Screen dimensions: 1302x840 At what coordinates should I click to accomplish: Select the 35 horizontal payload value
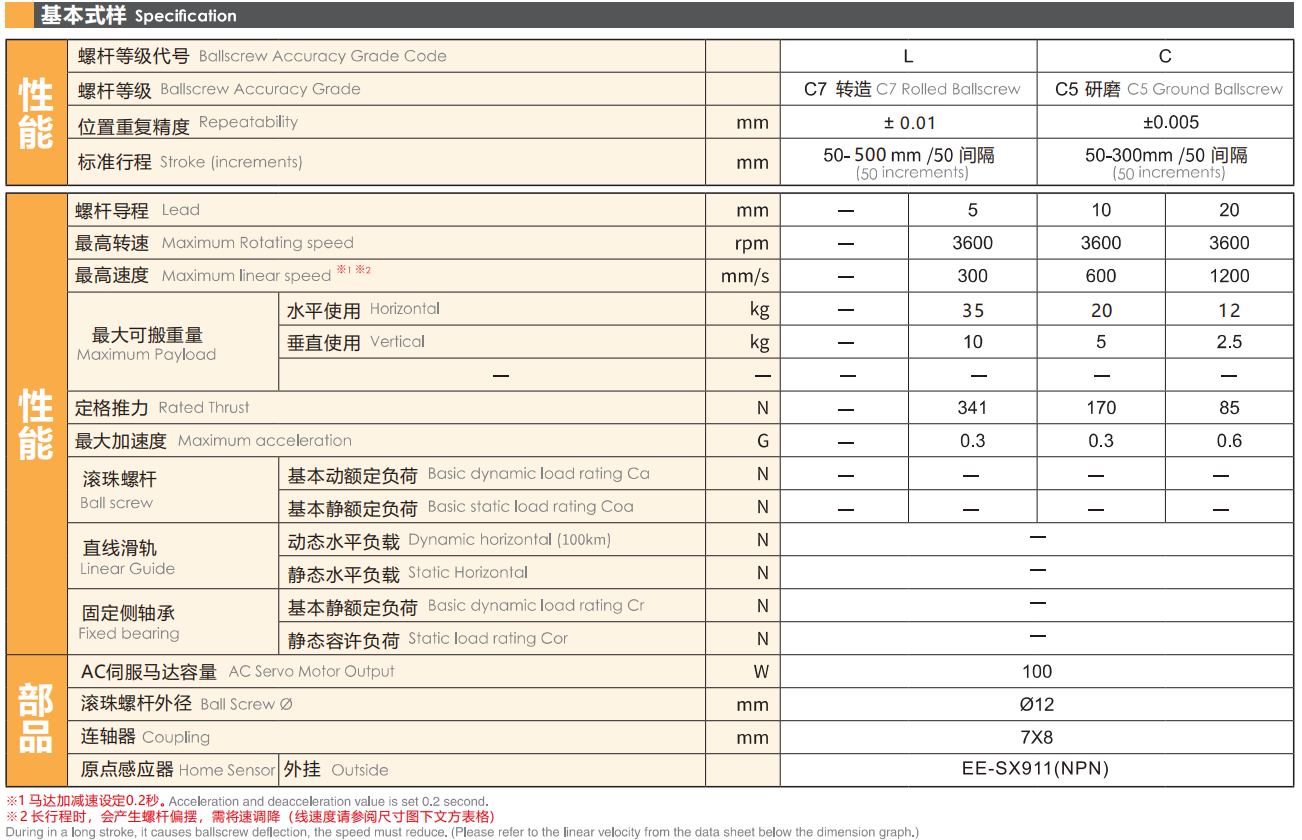973,310
